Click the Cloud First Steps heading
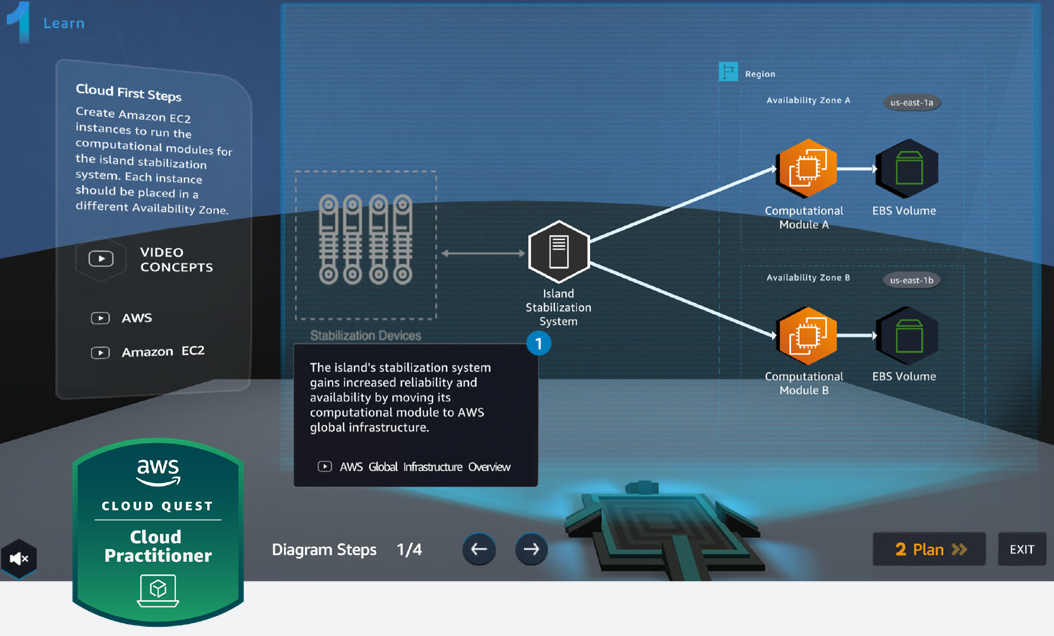The height and width of the screenshot is (636, 1054). [128, 92]
